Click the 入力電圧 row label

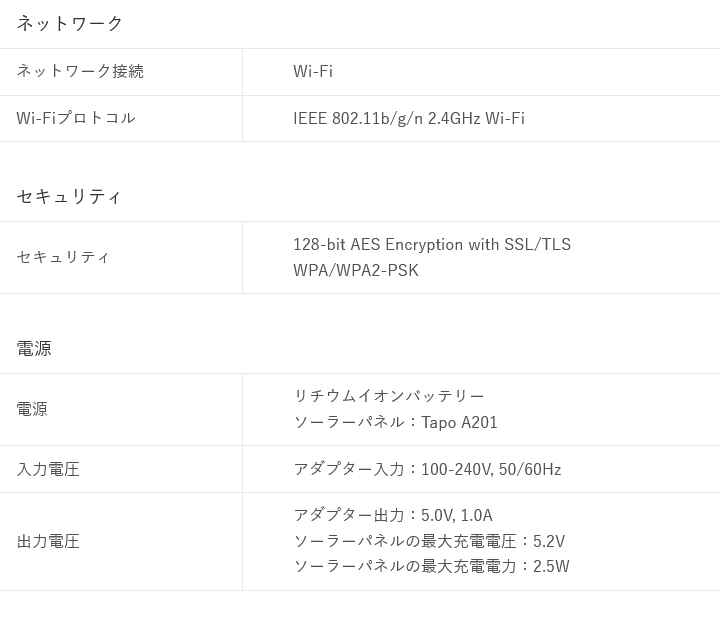[48, 469]
